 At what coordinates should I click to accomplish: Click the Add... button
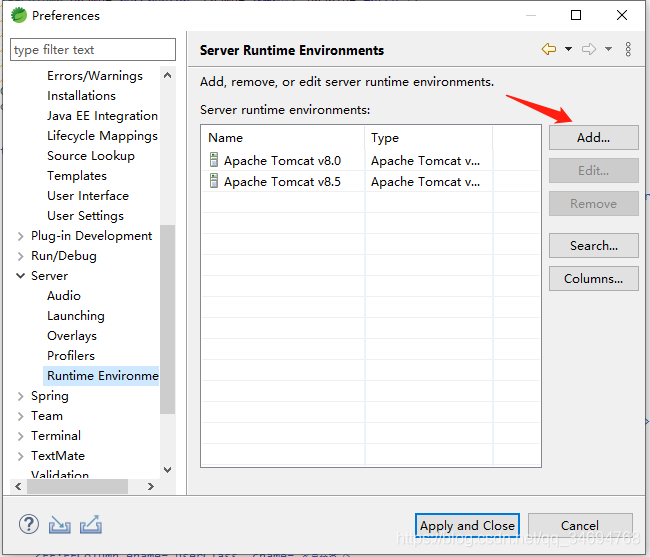click(594, 138)
